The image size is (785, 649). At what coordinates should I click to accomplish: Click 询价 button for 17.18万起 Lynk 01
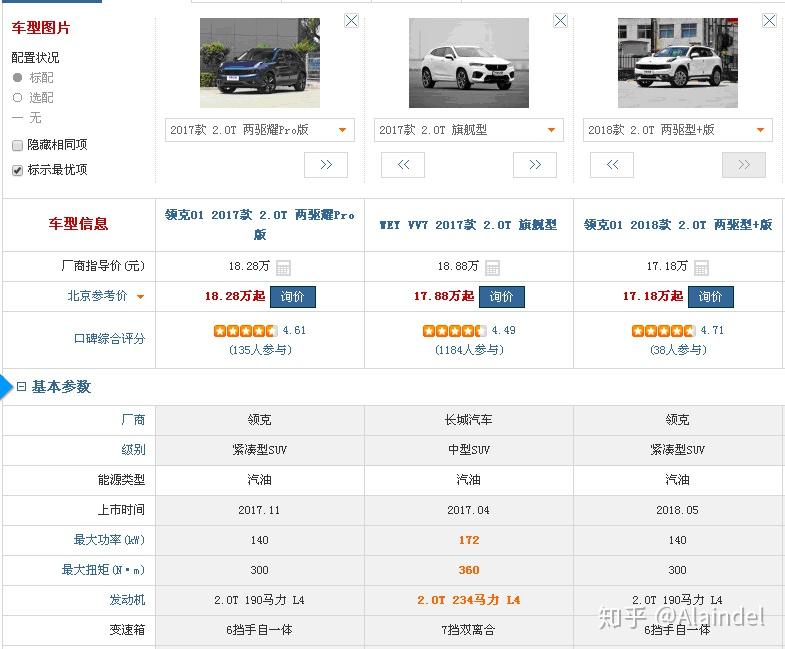point(710,296)
